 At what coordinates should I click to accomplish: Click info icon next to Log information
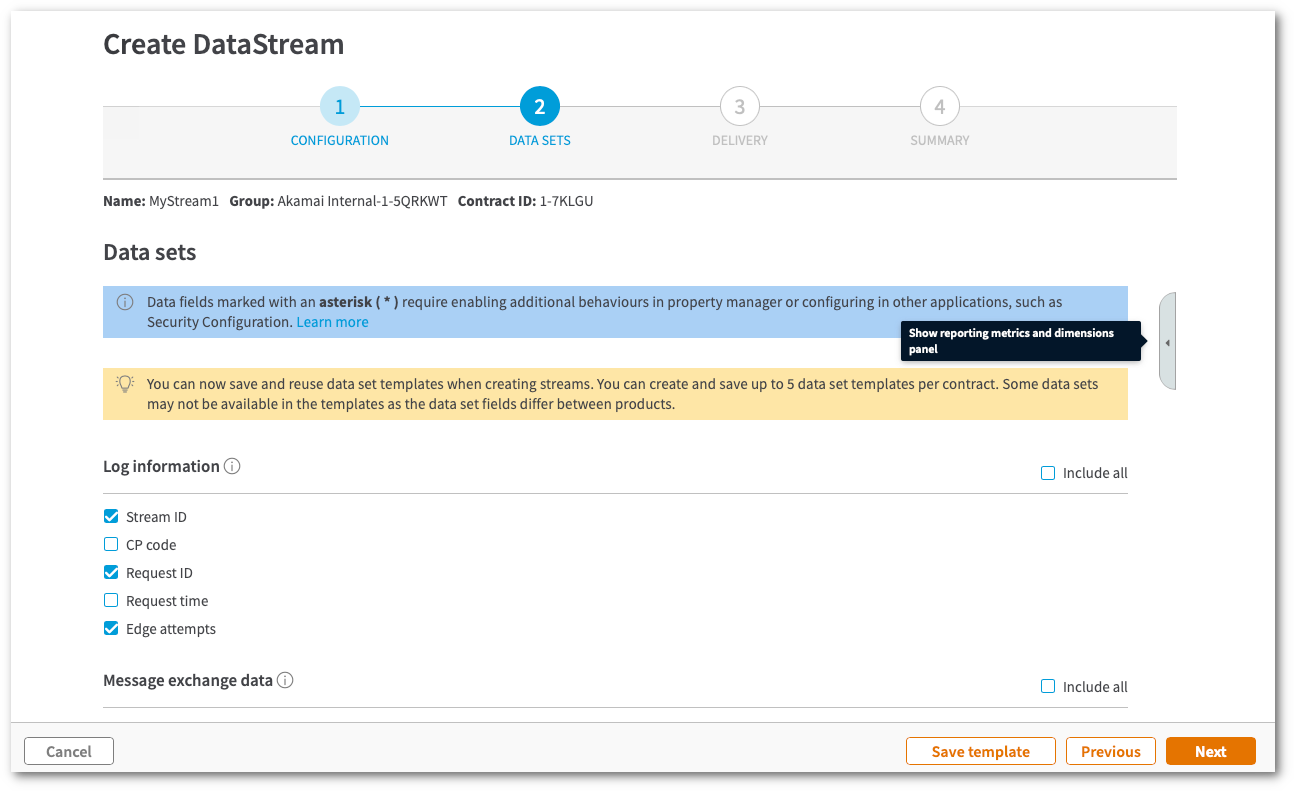point(232,466)
